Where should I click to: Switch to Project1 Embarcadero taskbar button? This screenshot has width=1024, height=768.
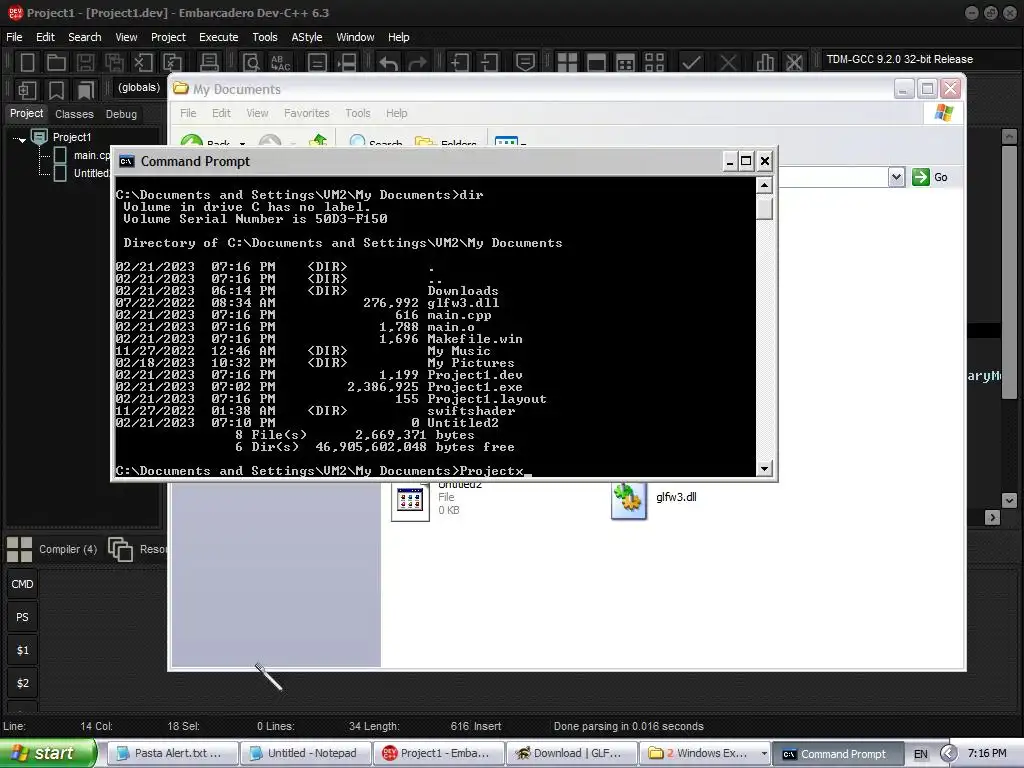click(438, 754)
